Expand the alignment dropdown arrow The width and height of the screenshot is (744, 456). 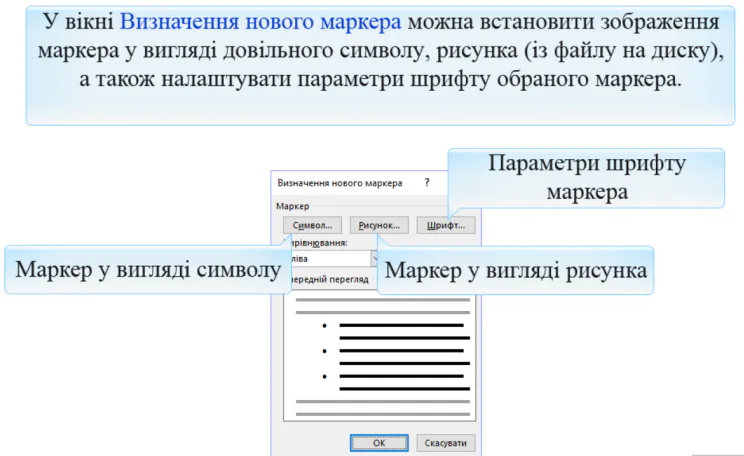[x=374, y=258]
